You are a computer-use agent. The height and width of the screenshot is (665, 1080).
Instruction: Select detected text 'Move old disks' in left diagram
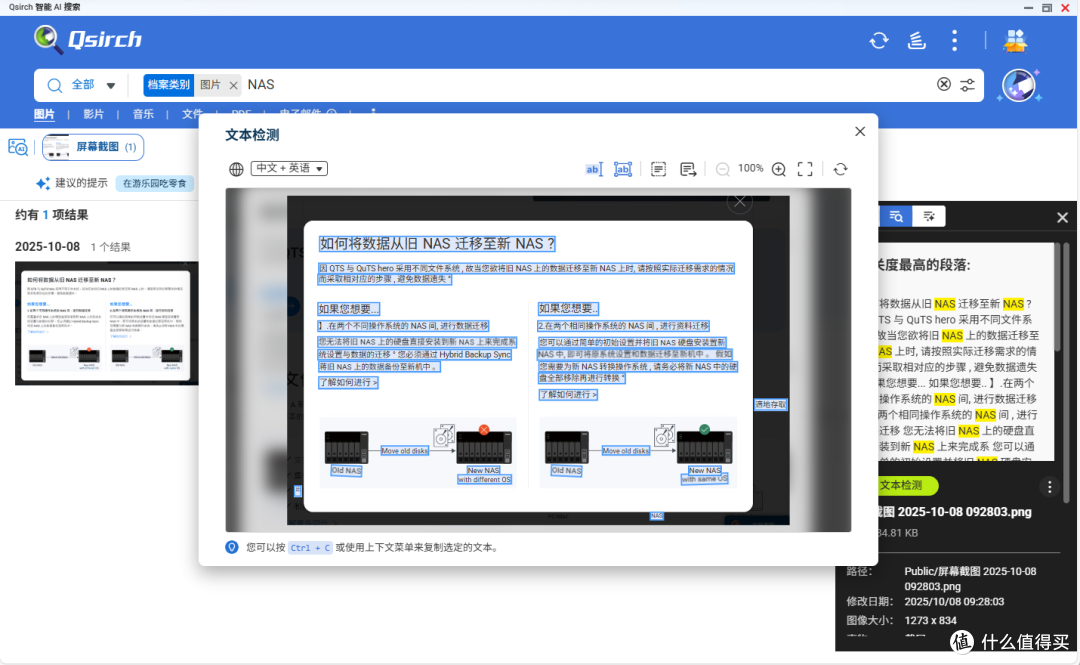[404, 451]
